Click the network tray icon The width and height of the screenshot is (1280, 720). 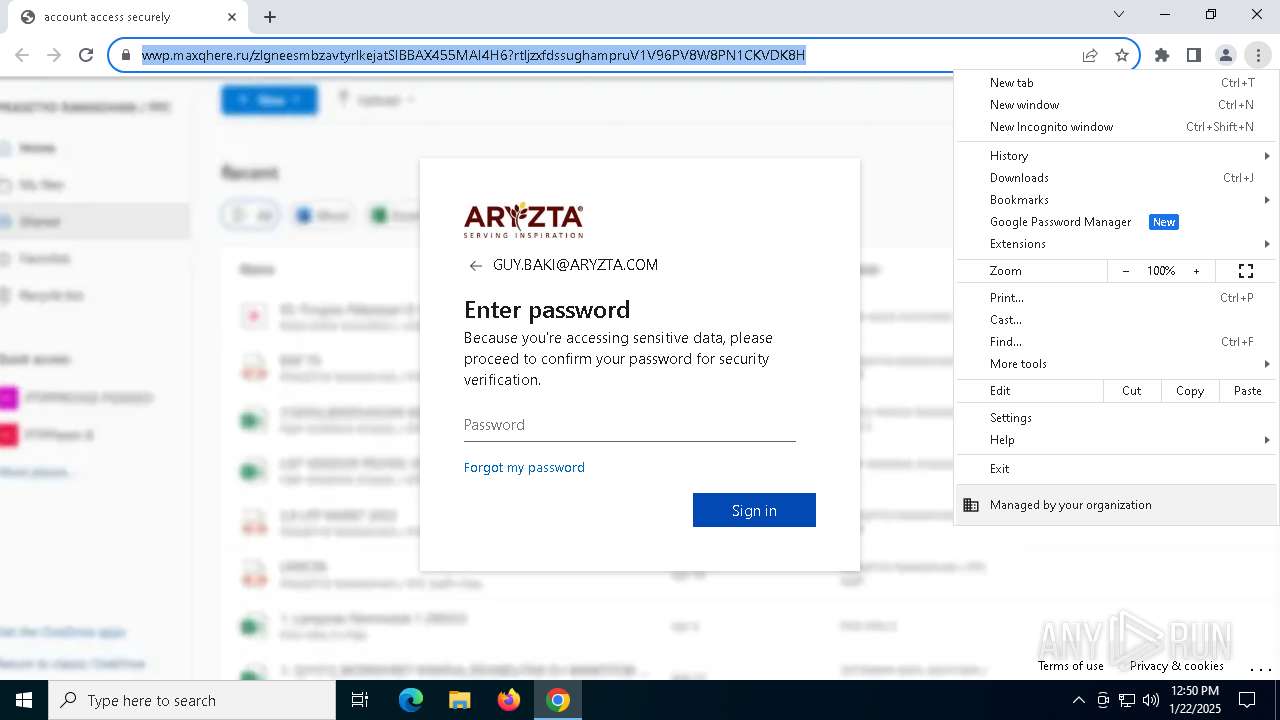1126,700
